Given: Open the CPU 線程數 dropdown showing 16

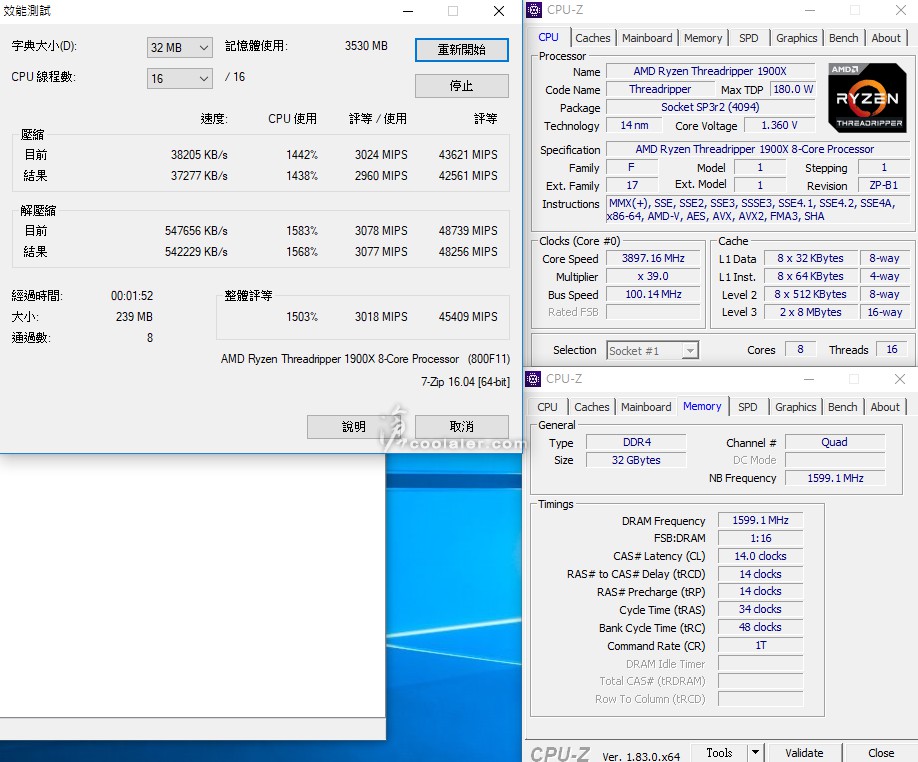Looking at the screenshot, I should point(179,78).
